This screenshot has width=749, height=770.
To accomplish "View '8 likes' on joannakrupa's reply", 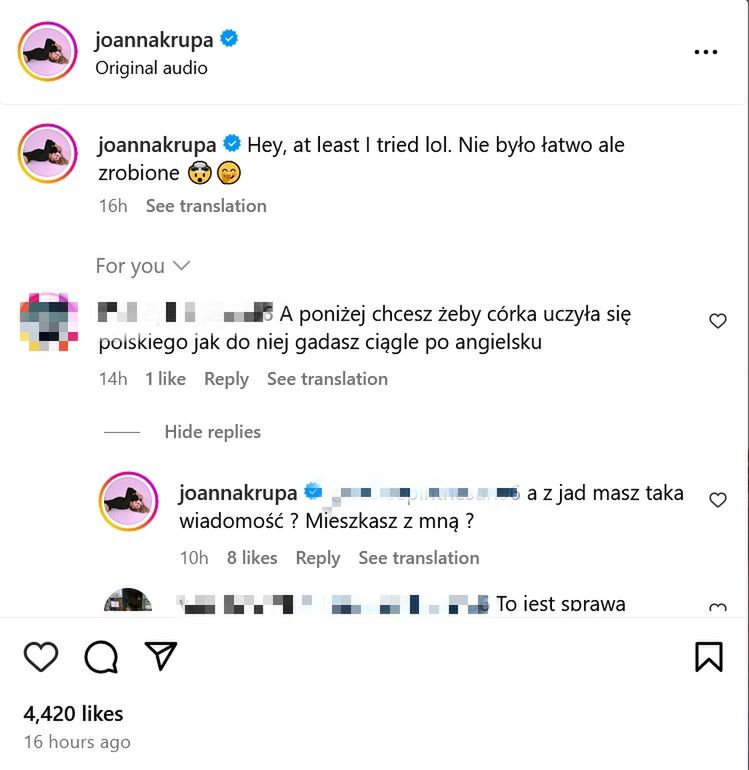I will click(252, 558).
